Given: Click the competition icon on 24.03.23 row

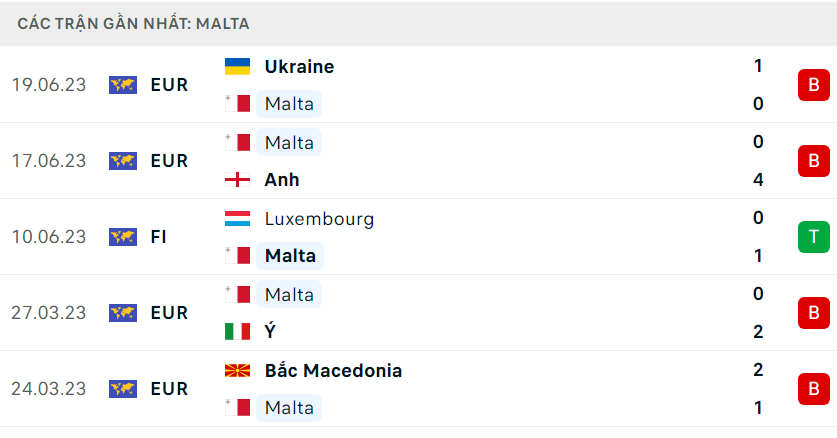Looking at the screenshot, I should (x=123, y=389).
